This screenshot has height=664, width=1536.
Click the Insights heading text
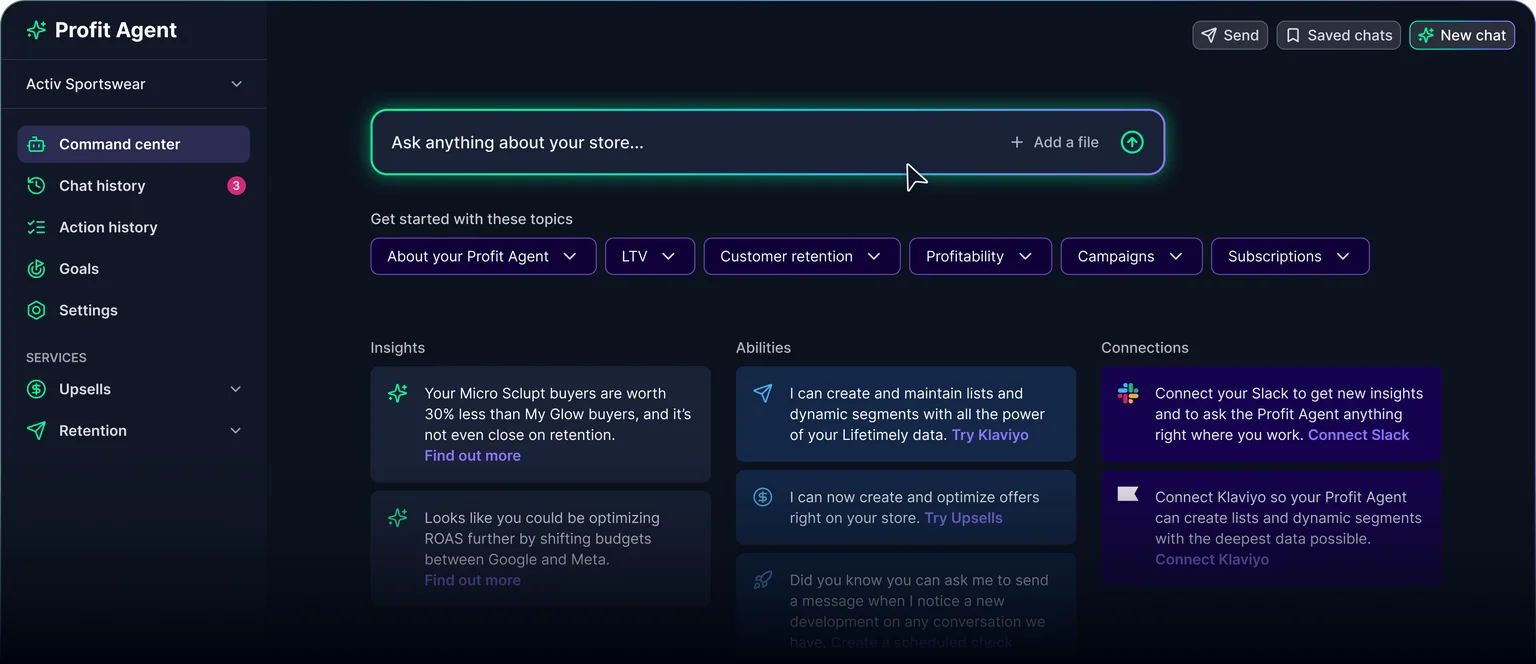coord(398,348)
